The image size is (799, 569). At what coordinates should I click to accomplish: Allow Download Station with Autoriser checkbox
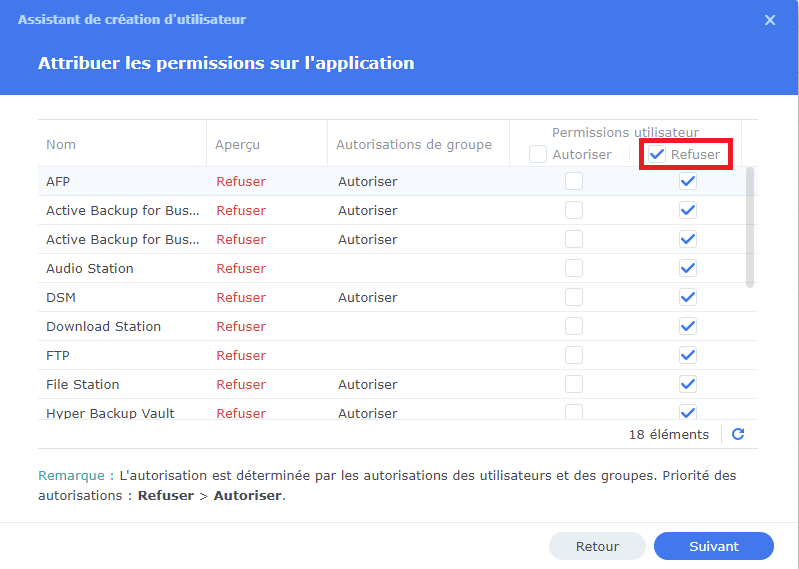pyautogui.click(x=574, y=326)
